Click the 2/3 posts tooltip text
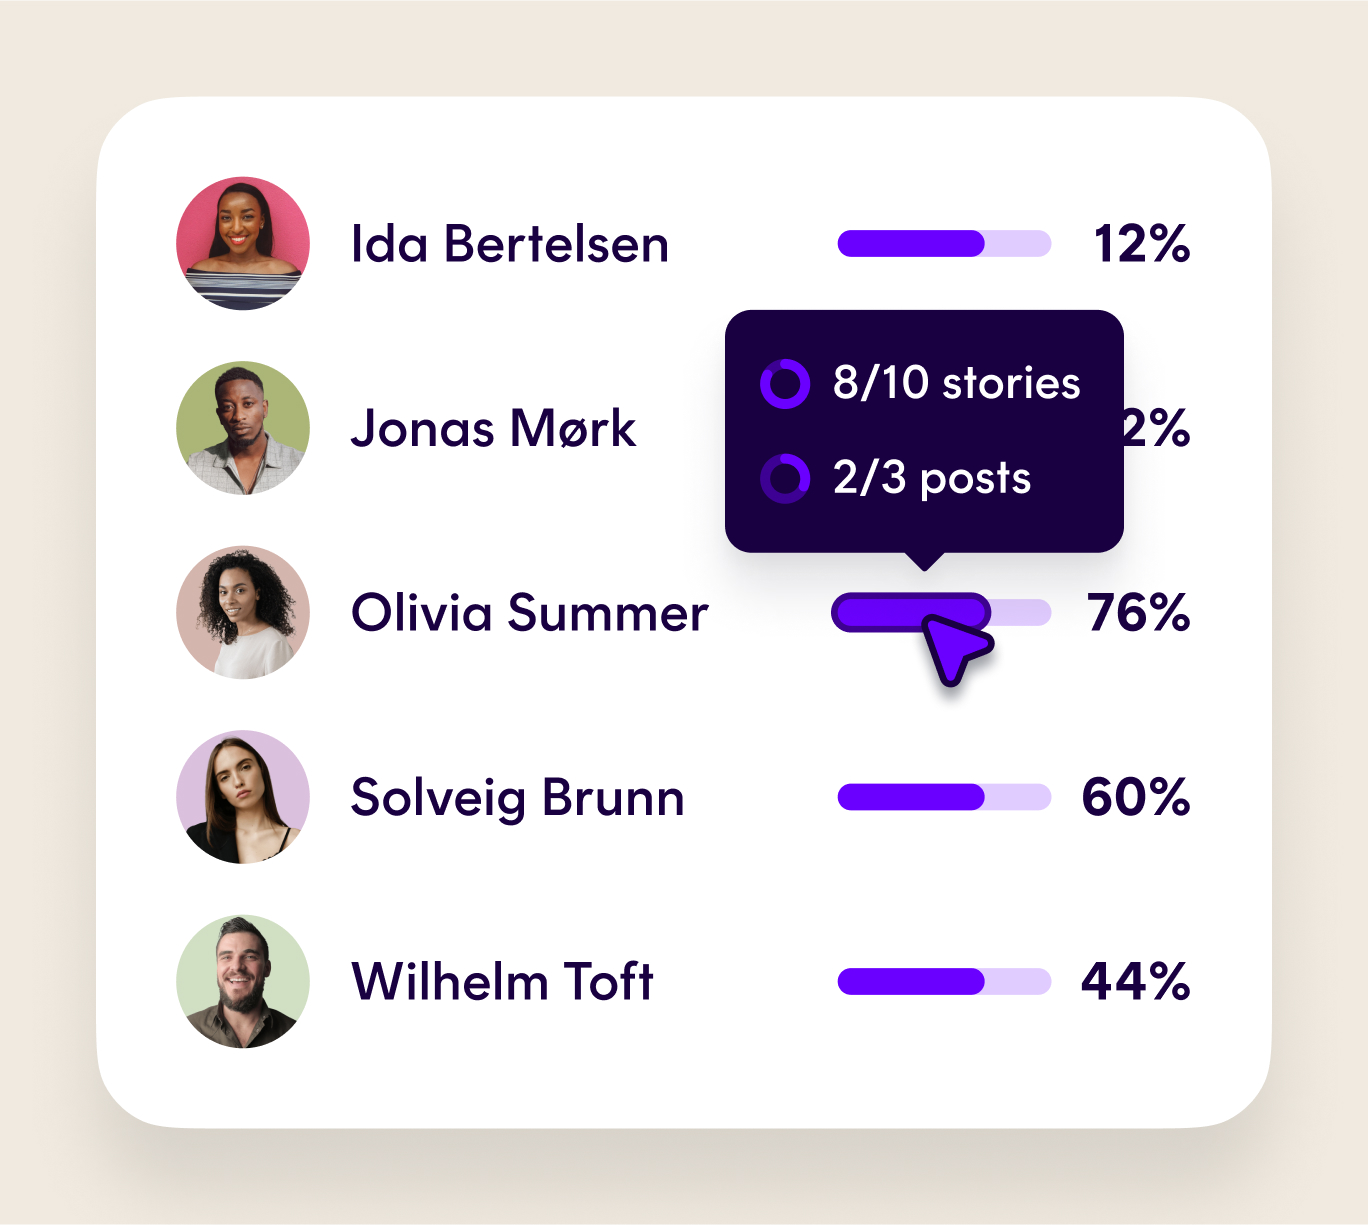 [x=932, y=478]
